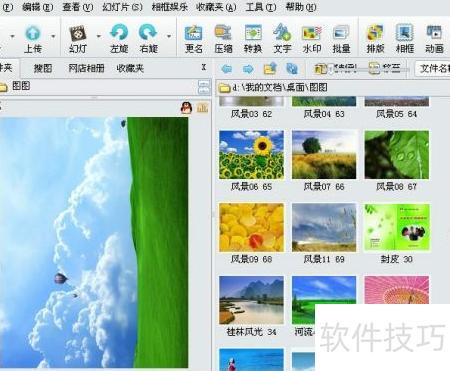Click the panel layout toggle icon
This screenshot has width=450, height=371.
(204, 87)
